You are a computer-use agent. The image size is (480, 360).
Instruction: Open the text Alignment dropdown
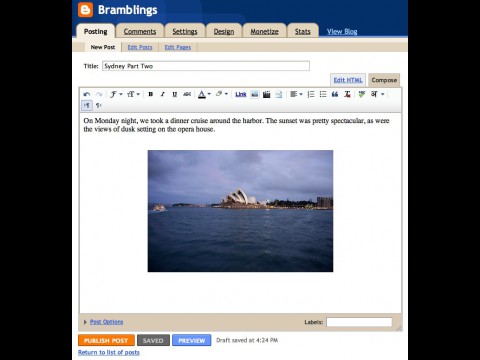(296, 94)
